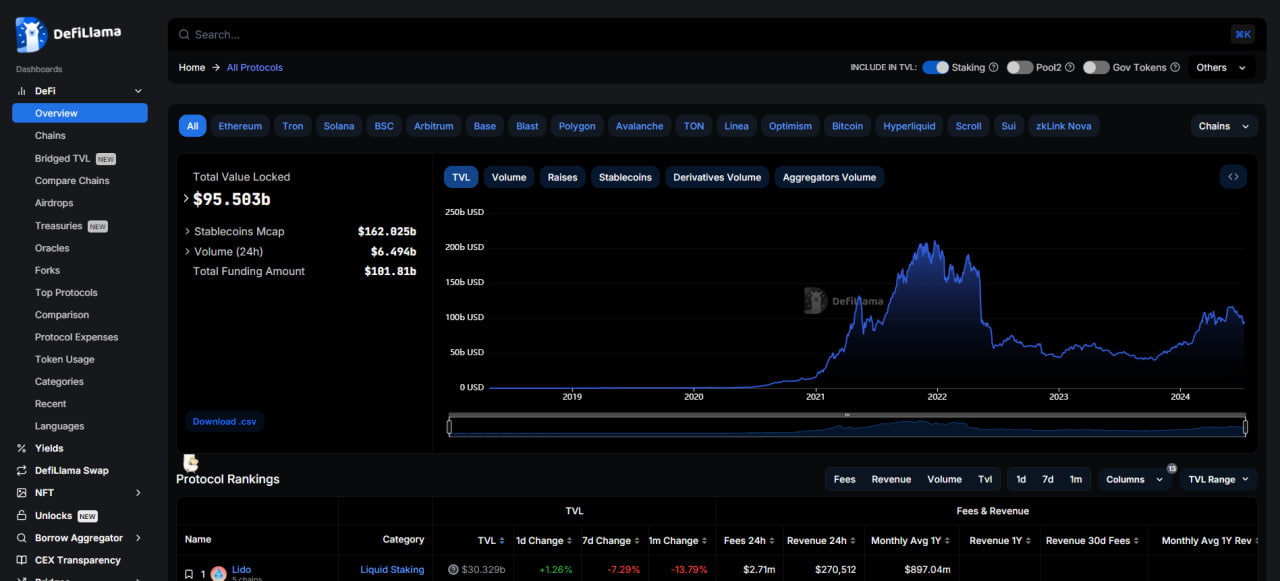Collapse the DeFi sidebar section

[138, 91]
